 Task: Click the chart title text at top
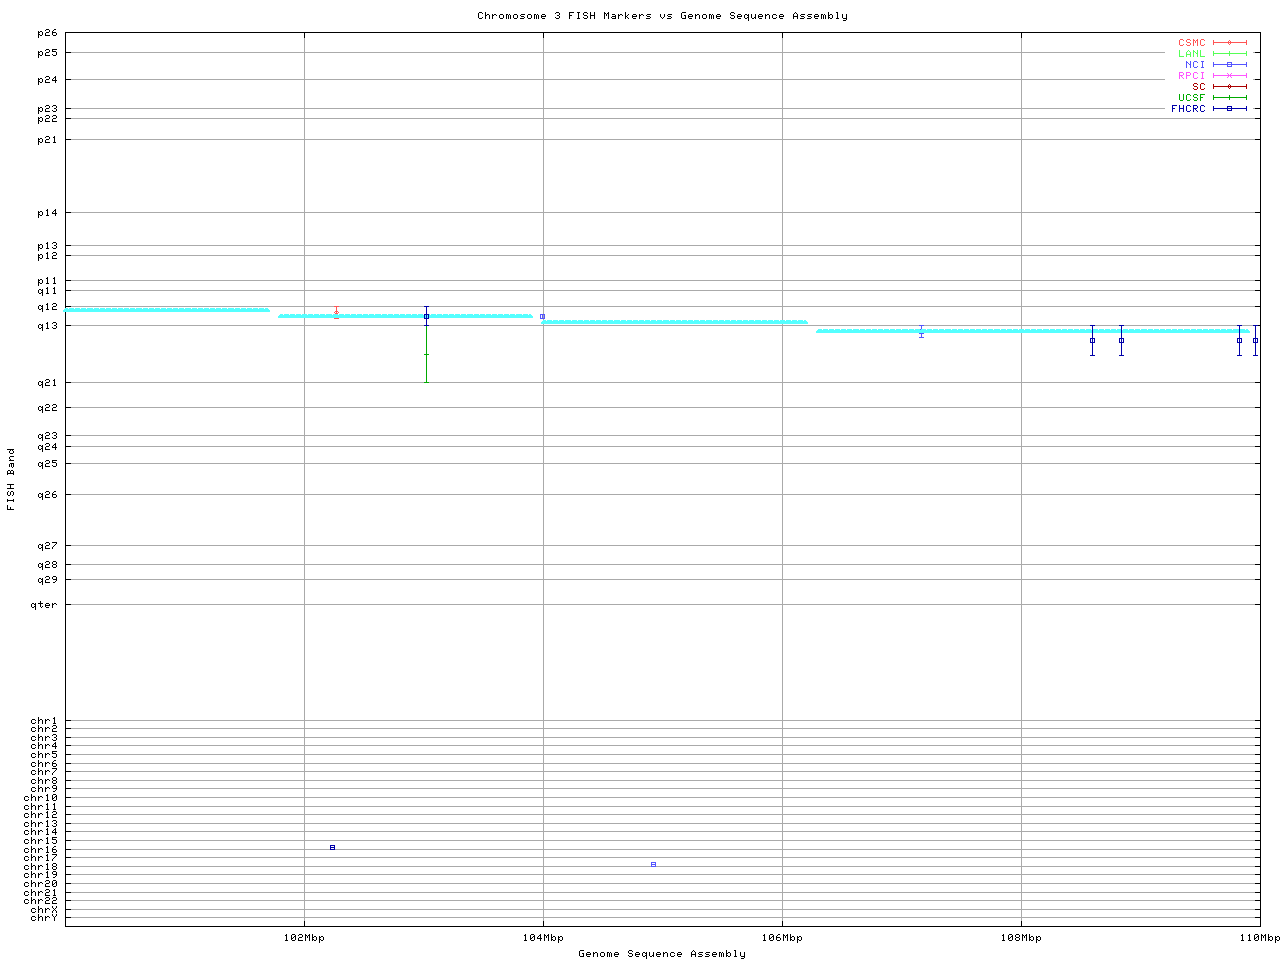pyautogui.click(x=662, y=16)
